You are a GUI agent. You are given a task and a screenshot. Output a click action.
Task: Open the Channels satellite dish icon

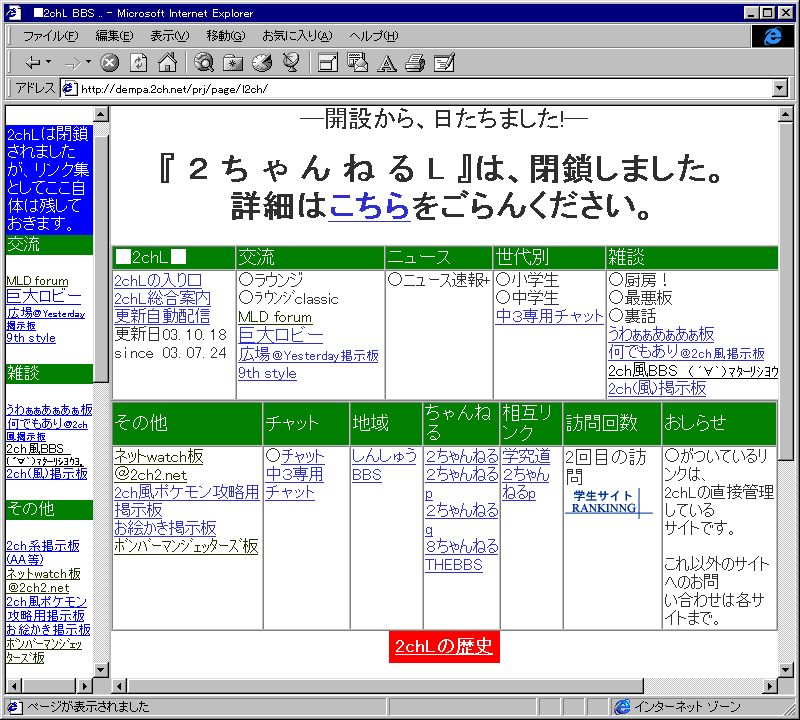291,63
